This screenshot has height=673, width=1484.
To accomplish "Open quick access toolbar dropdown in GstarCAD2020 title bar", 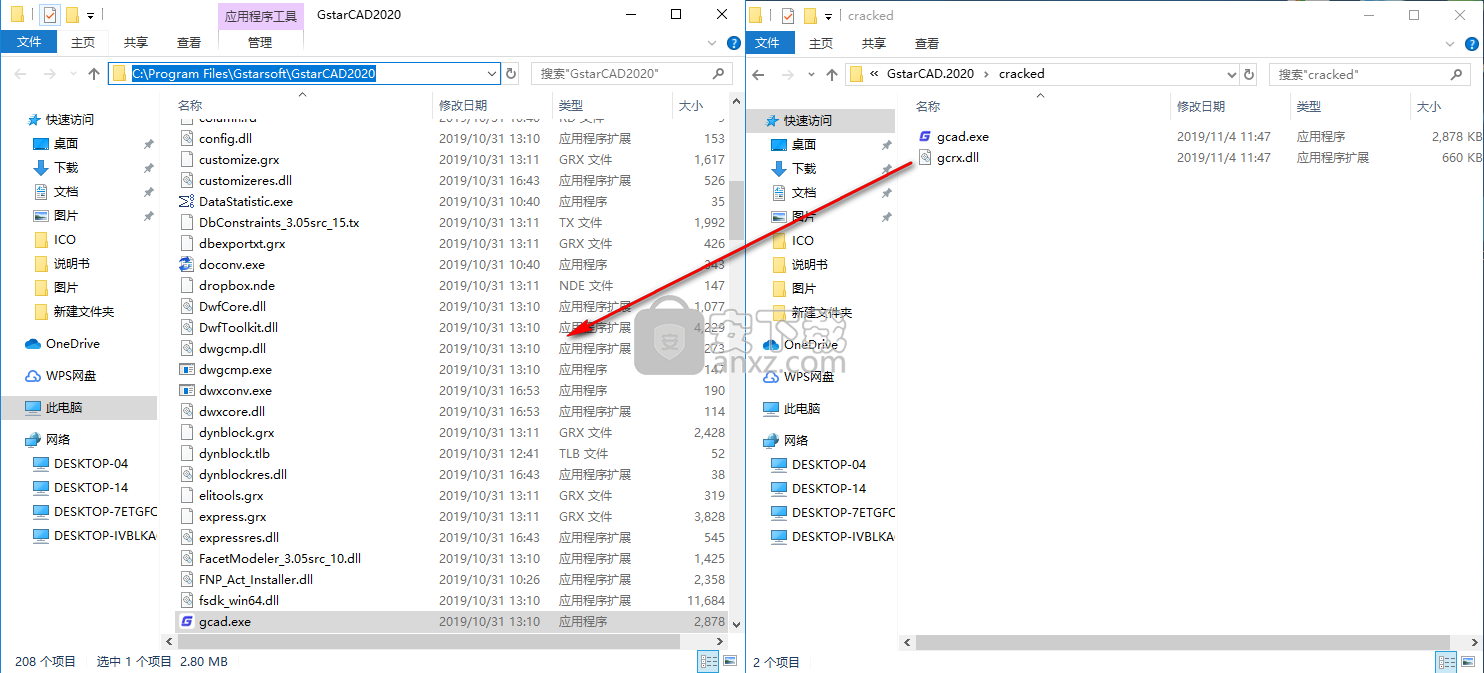I will coord(91,15).
